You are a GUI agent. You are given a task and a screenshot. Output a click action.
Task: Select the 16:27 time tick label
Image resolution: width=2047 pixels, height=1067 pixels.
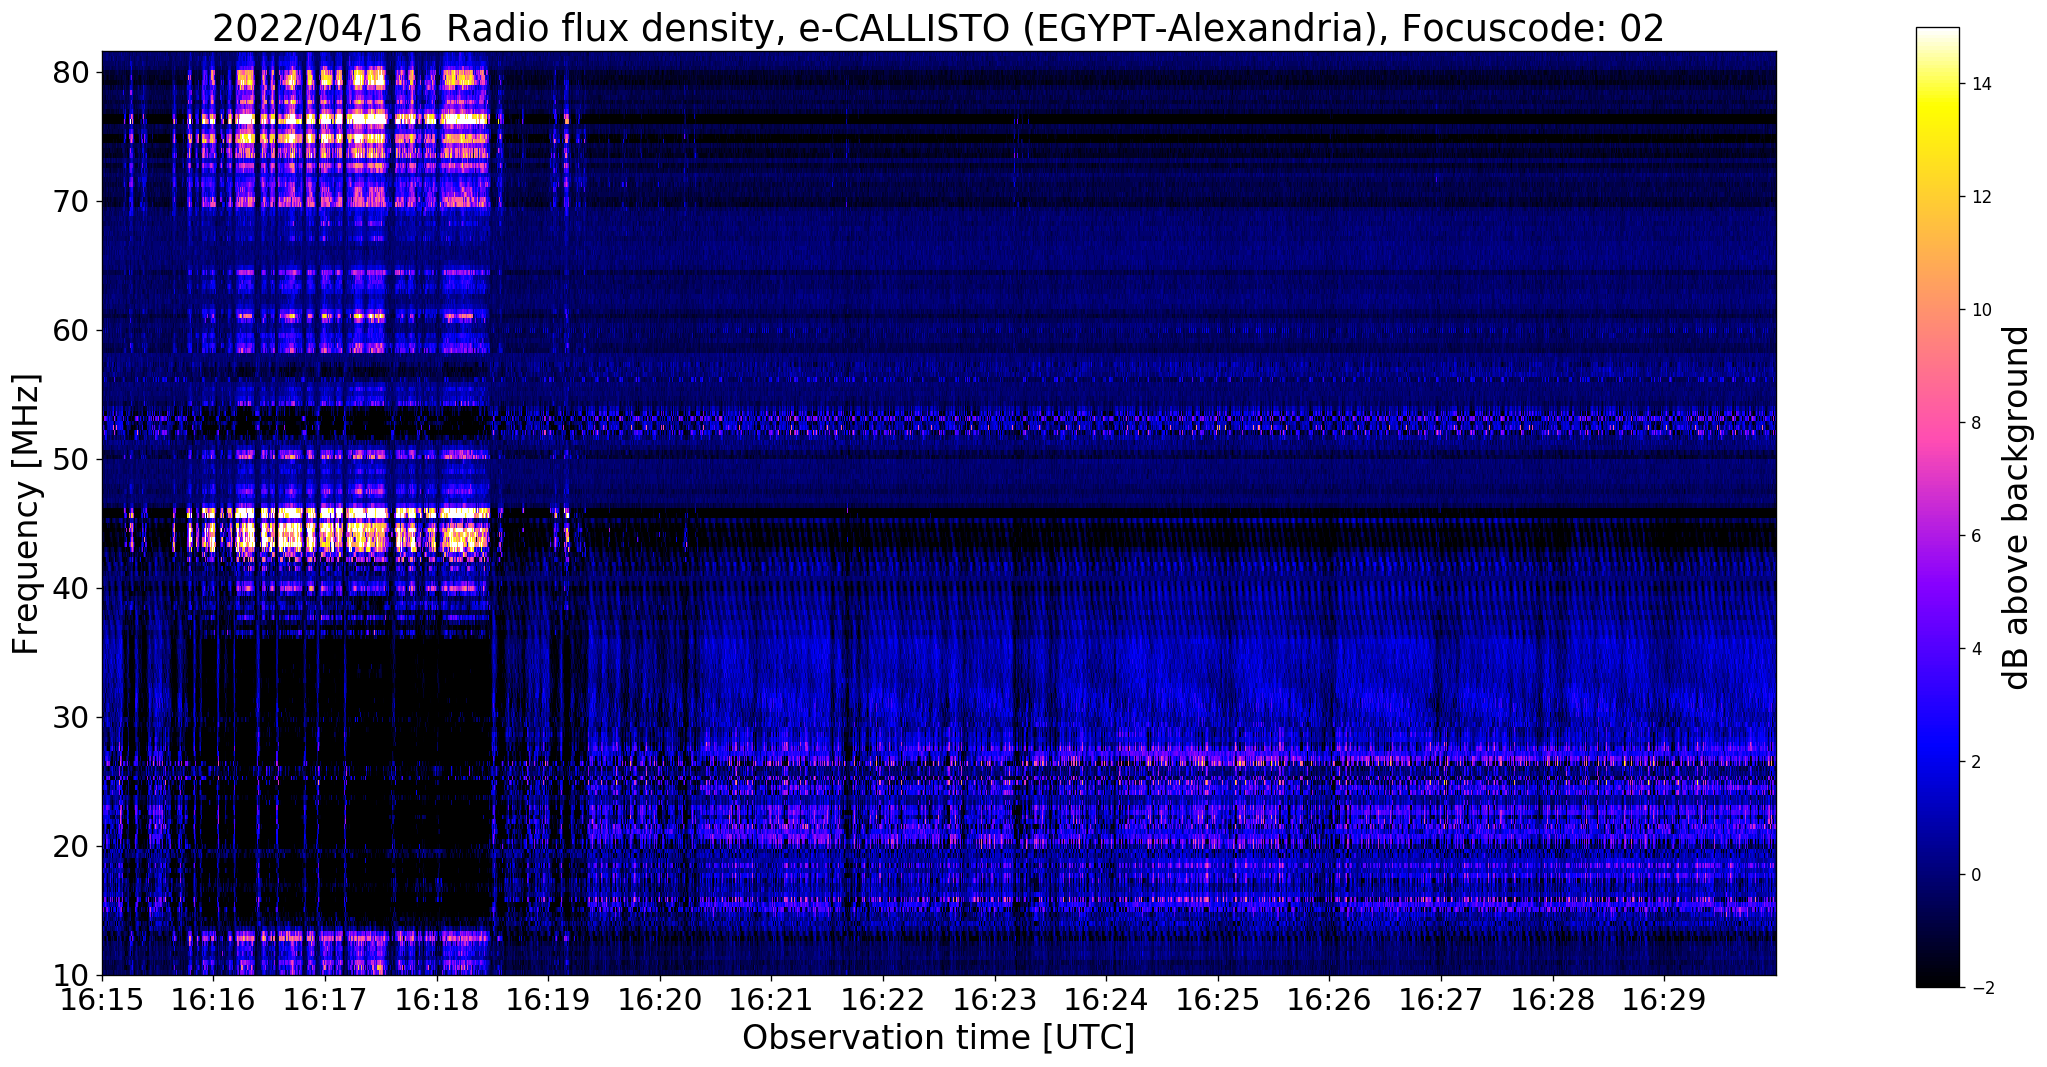[1441, 999]
